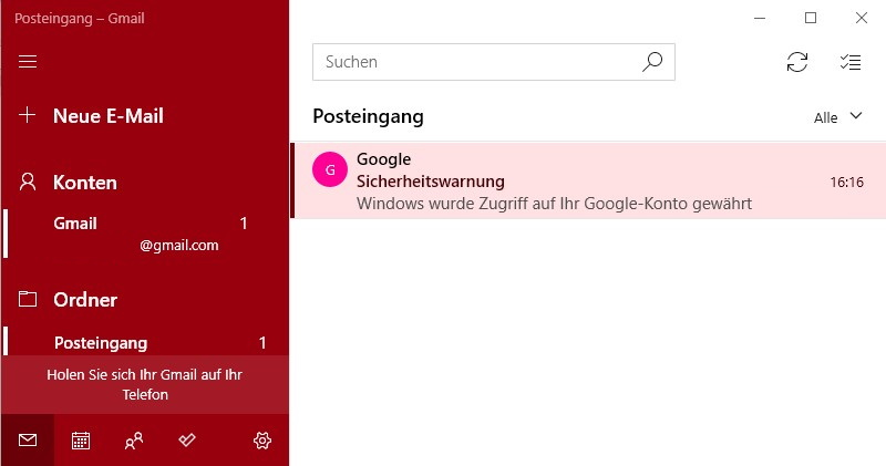Expand the Alle filter dropdown
This screenshot has width=886, height=466.
[838, 117]
